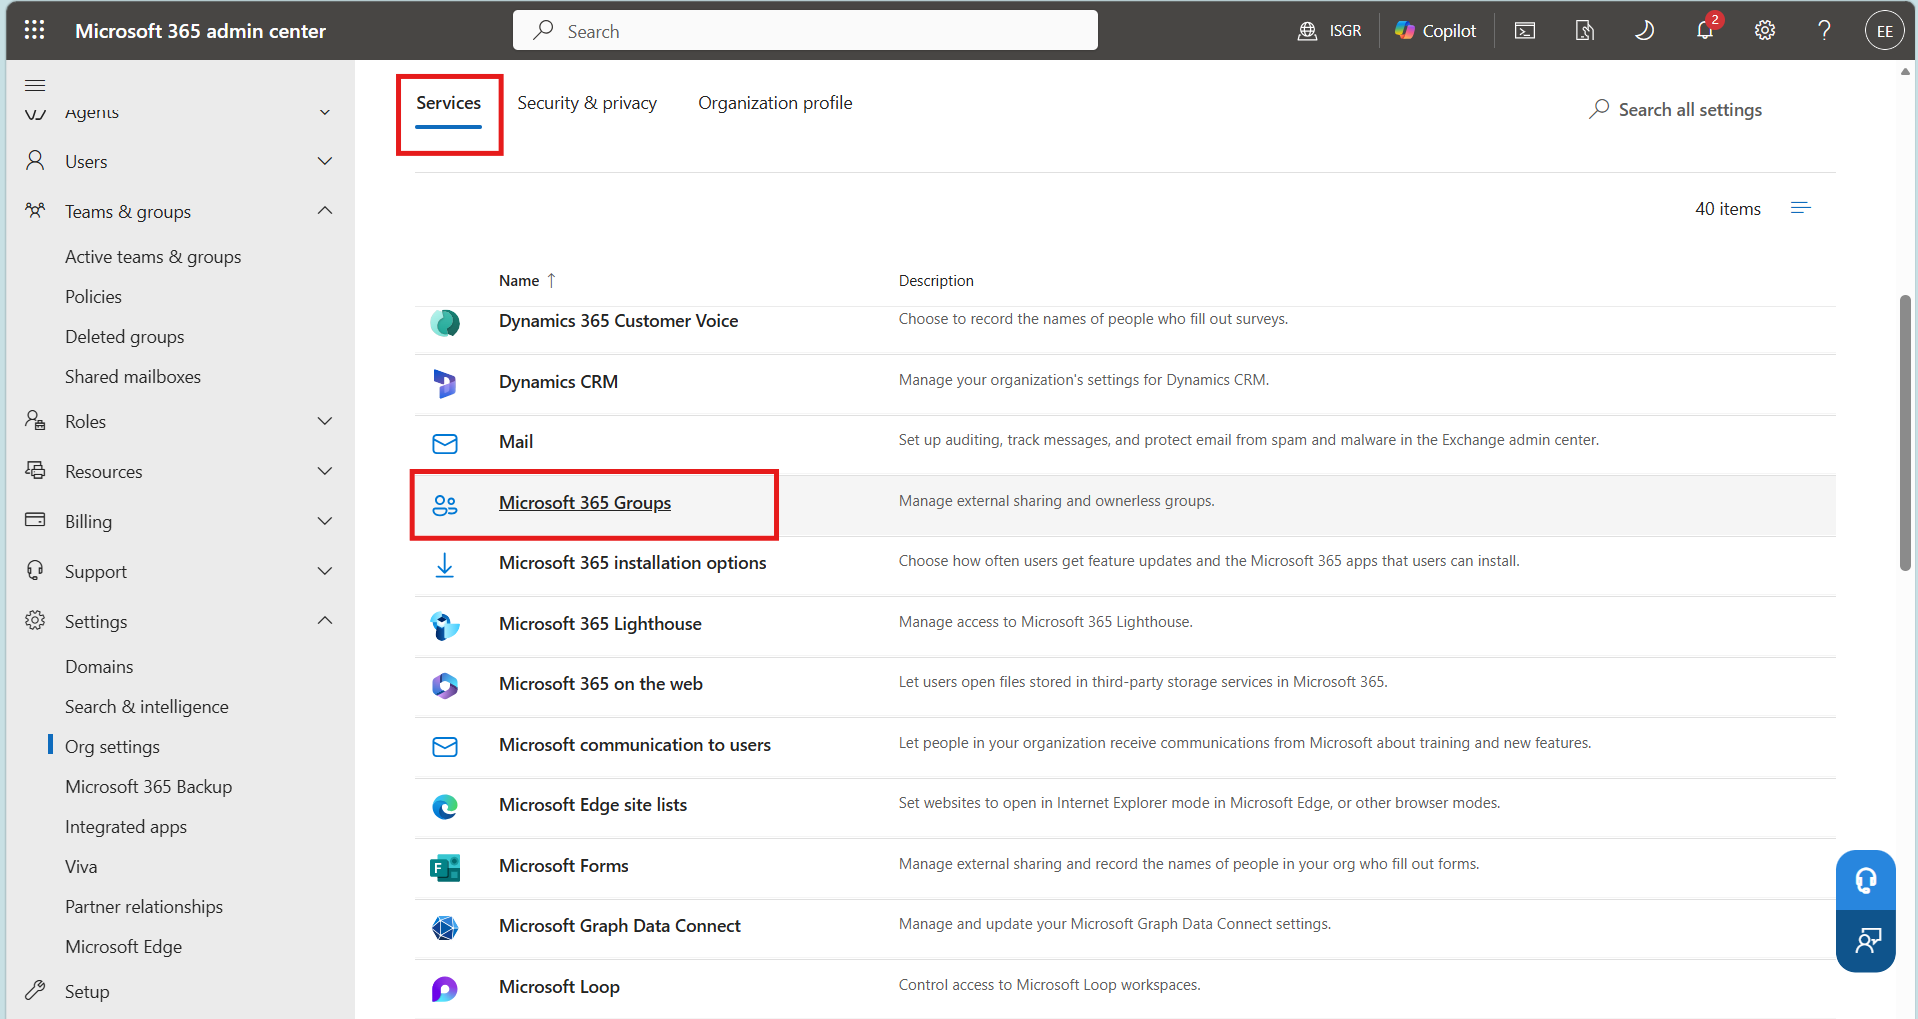
Task: Switch to the Security & privacy tab
Action: click(587, 103)
